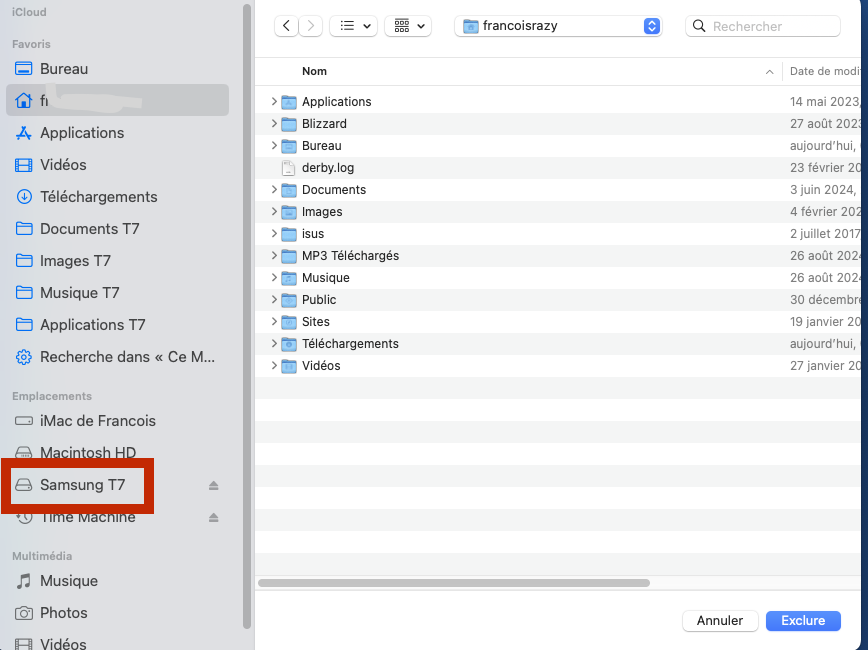Eject the Samsung T7 drive
This screenshot has height=650, width=868.
coord(213,486)
